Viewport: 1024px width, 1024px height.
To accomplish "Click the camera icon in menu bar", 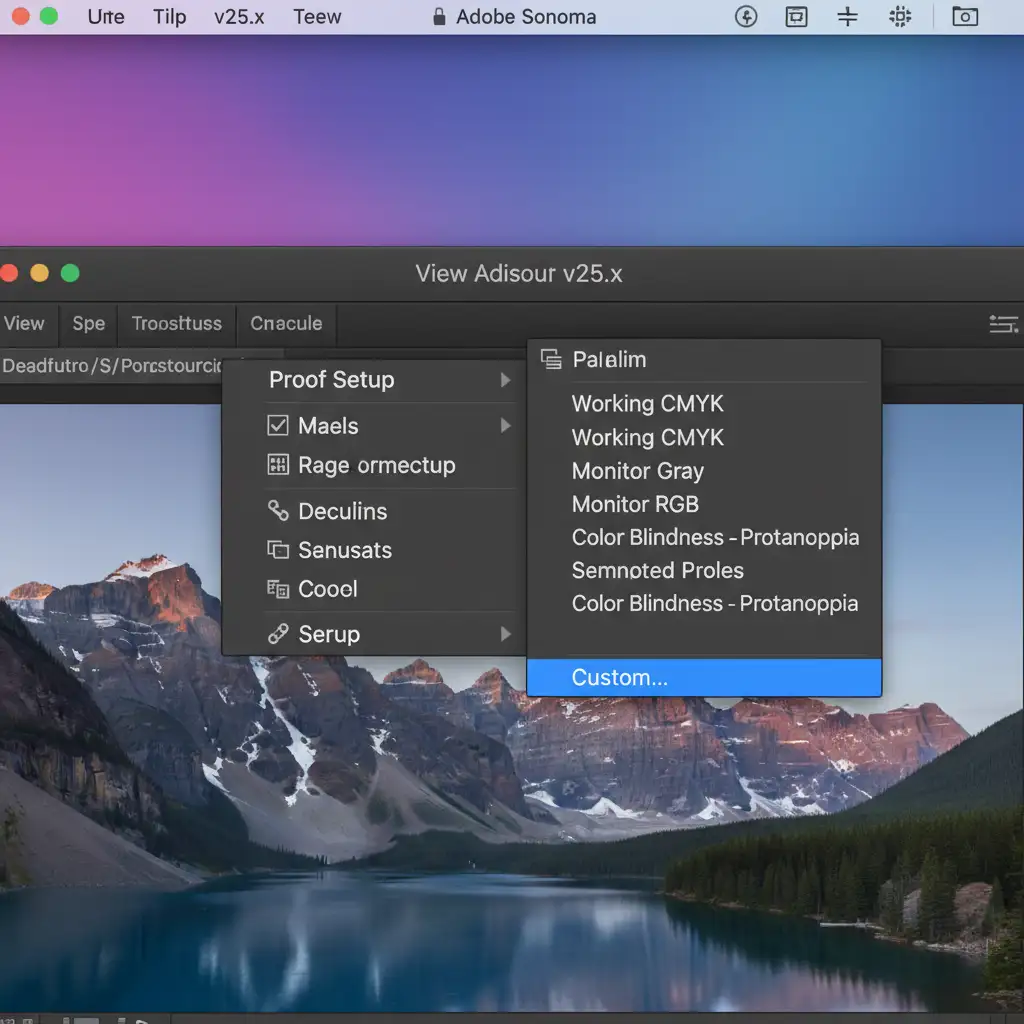I will tap(964, 17).
